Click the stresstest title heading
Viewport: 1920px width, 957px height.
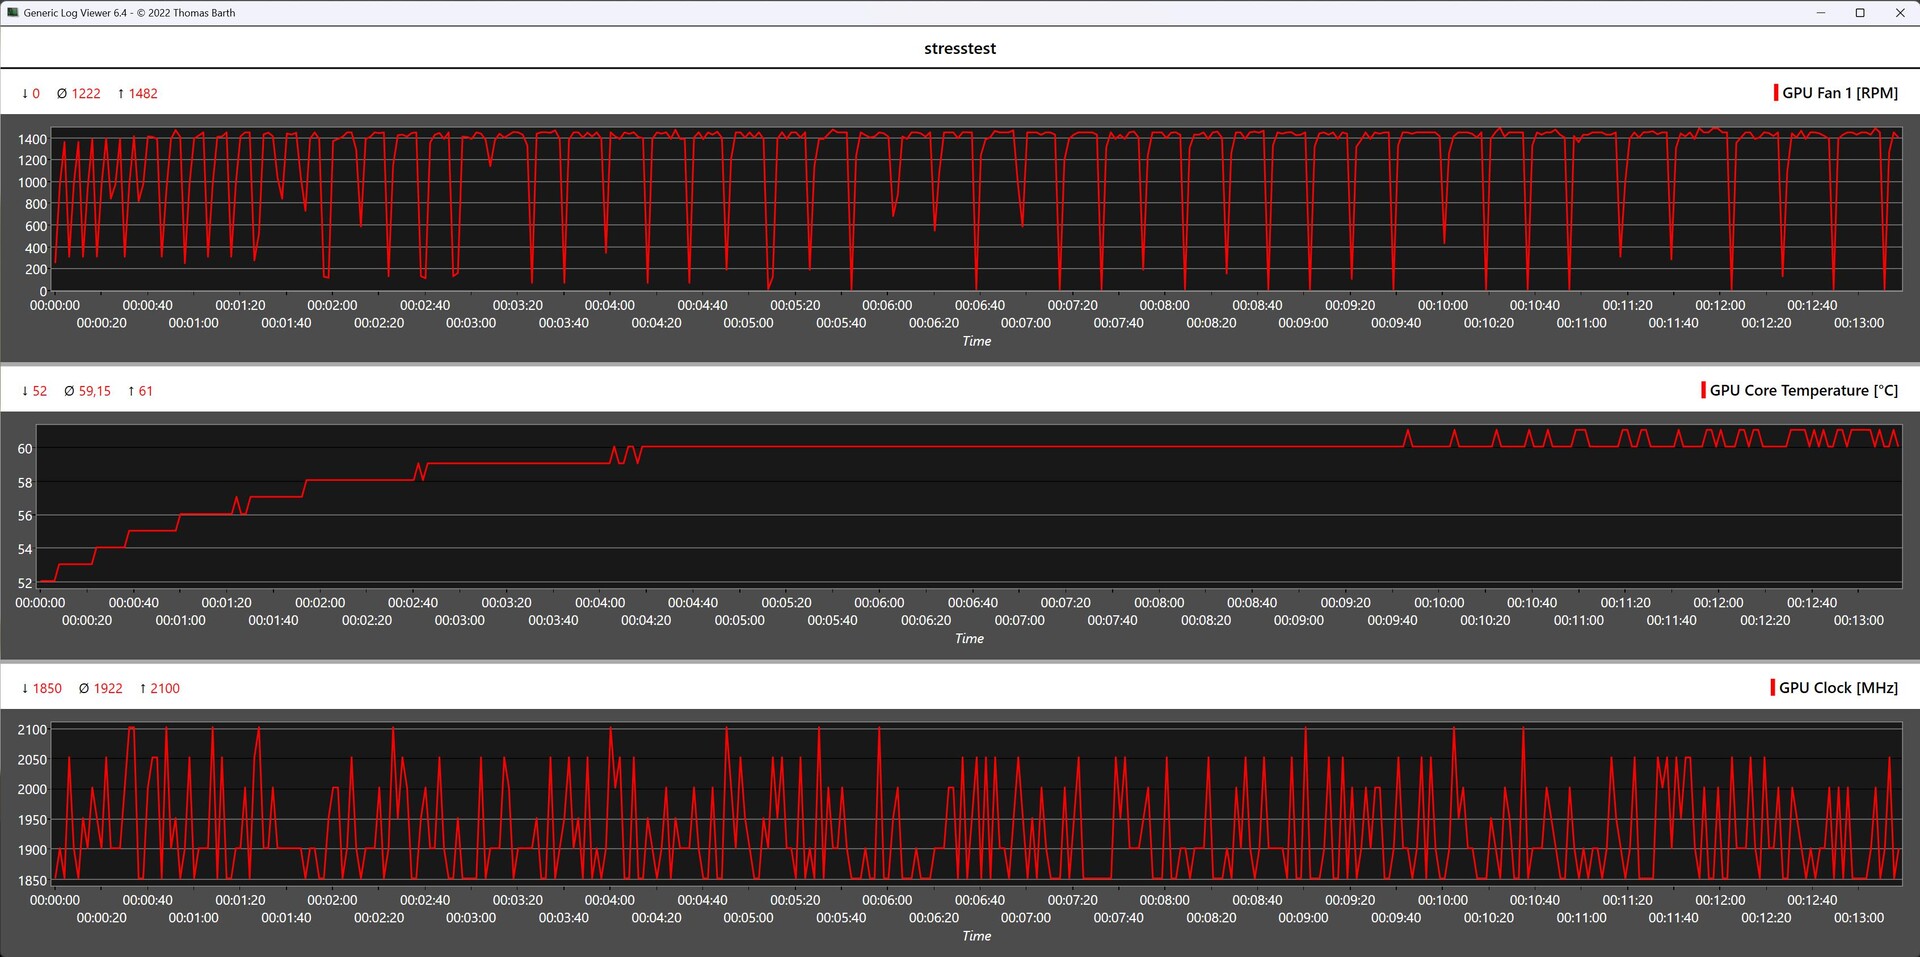tap(959, 48)
